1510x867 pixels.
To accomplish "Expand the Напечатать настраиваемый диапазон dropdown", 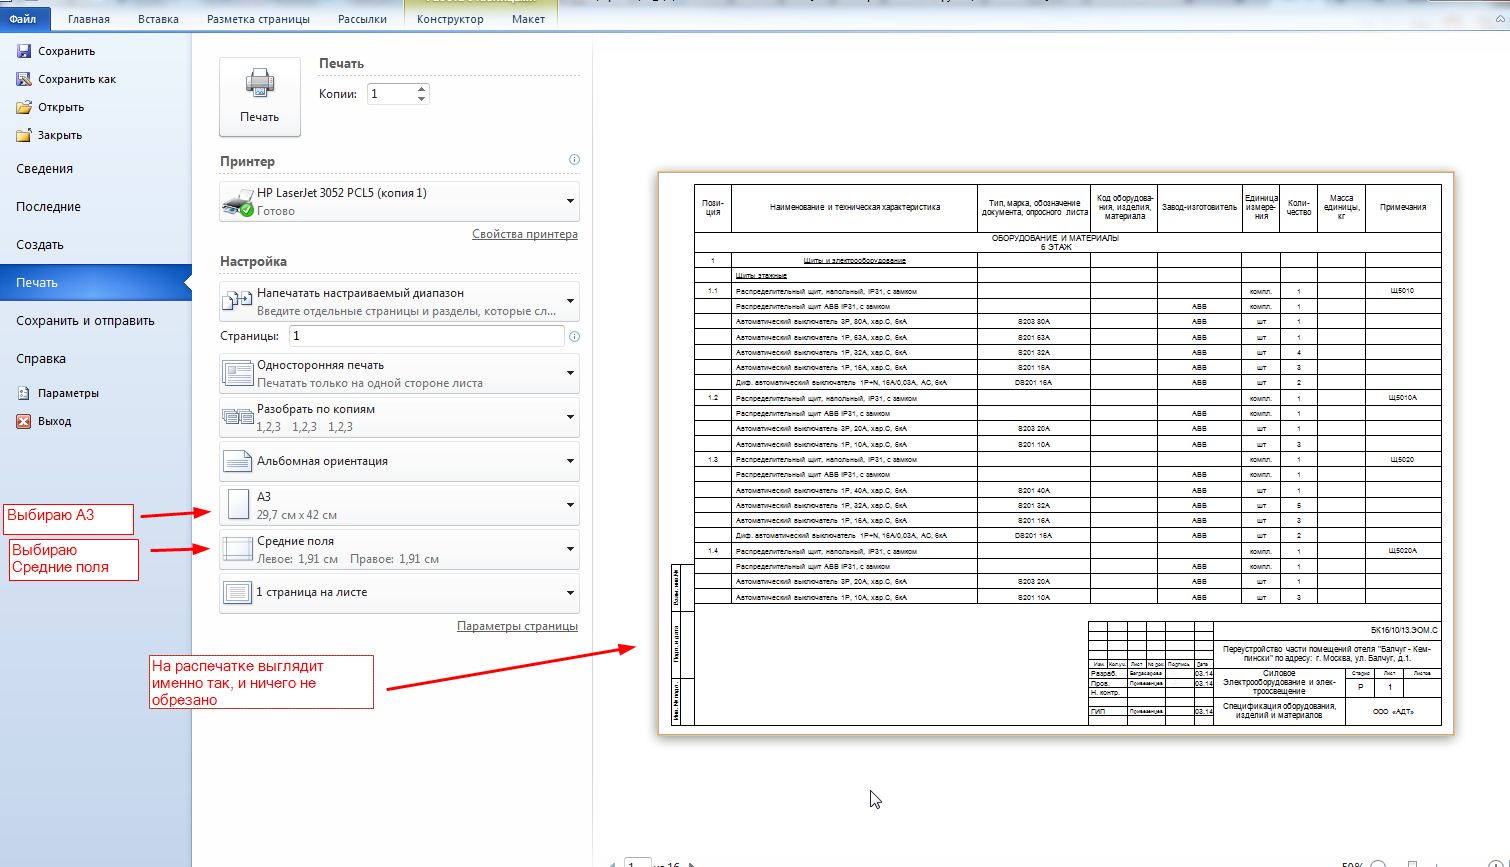I will tap(399, 301).
